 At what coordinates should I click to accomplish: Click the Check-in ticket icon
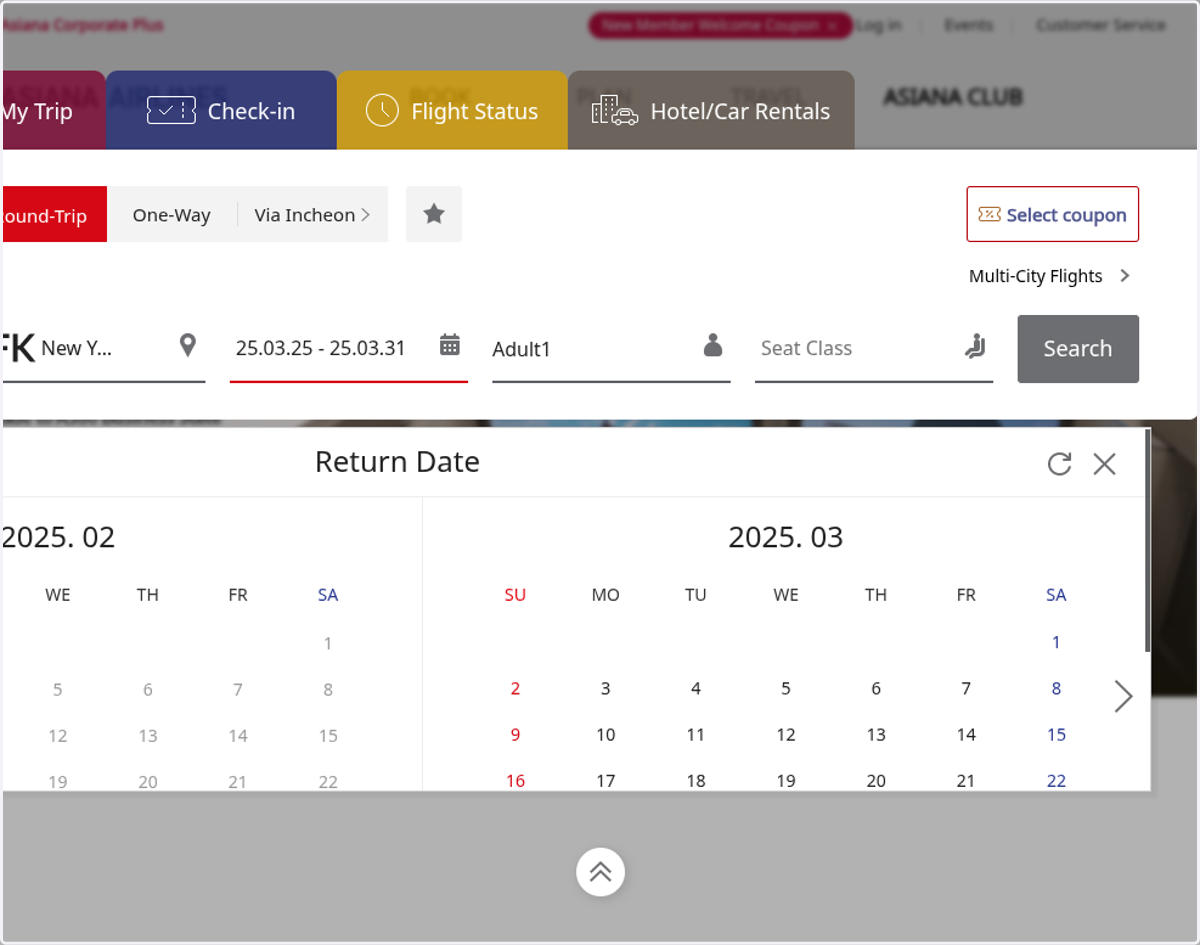click(171, 110)
